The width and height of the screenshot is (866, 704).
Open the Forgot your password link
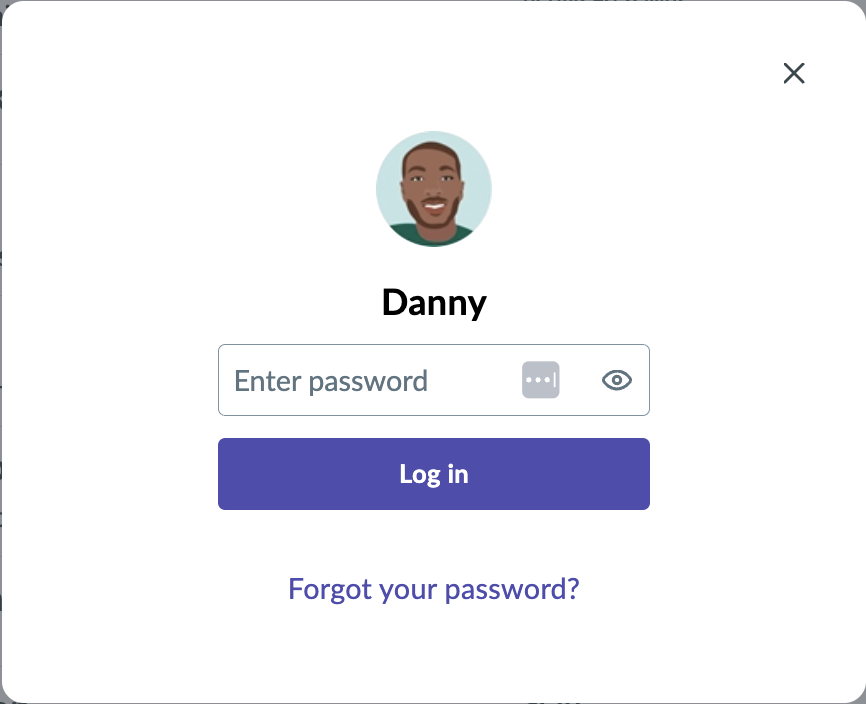coord(434,588)
